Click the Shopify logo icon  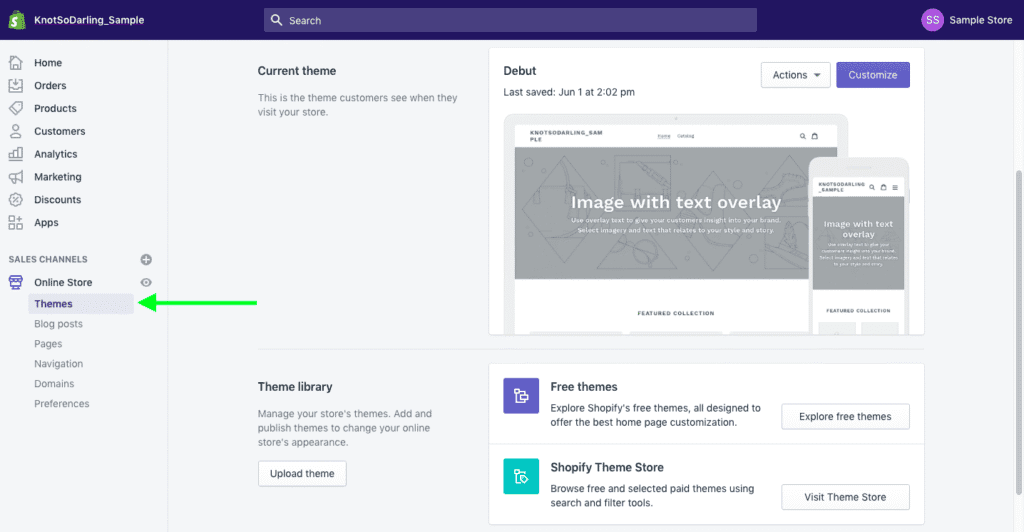(17, 20)
